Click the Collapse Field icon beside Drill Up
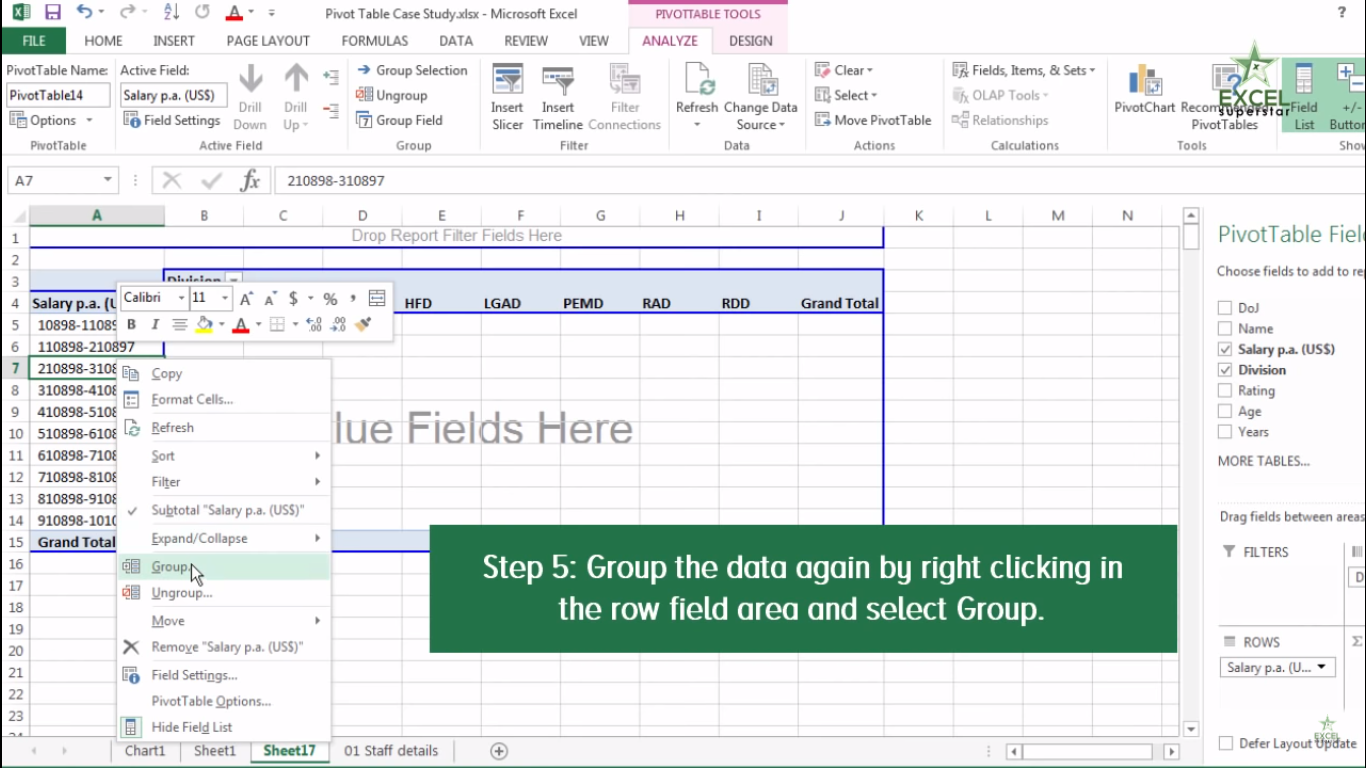1366x768 pixels. pos(331,109)
